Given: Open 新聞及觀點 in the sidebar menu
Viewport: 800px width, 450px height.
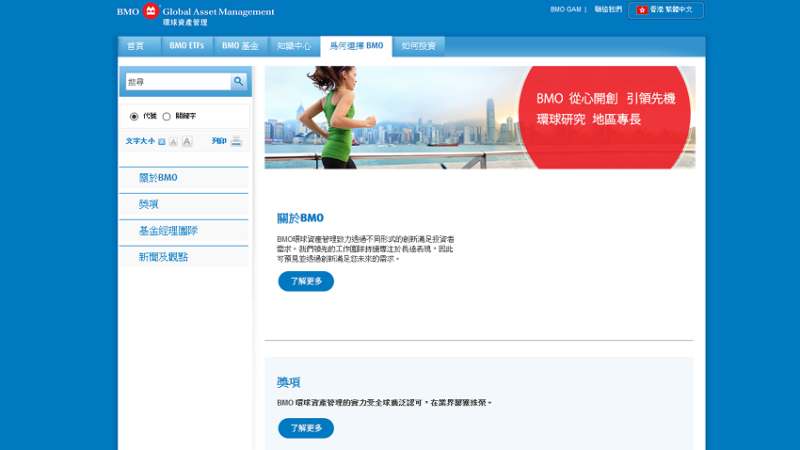Looking at the screenshot, I should click(184, 257).
